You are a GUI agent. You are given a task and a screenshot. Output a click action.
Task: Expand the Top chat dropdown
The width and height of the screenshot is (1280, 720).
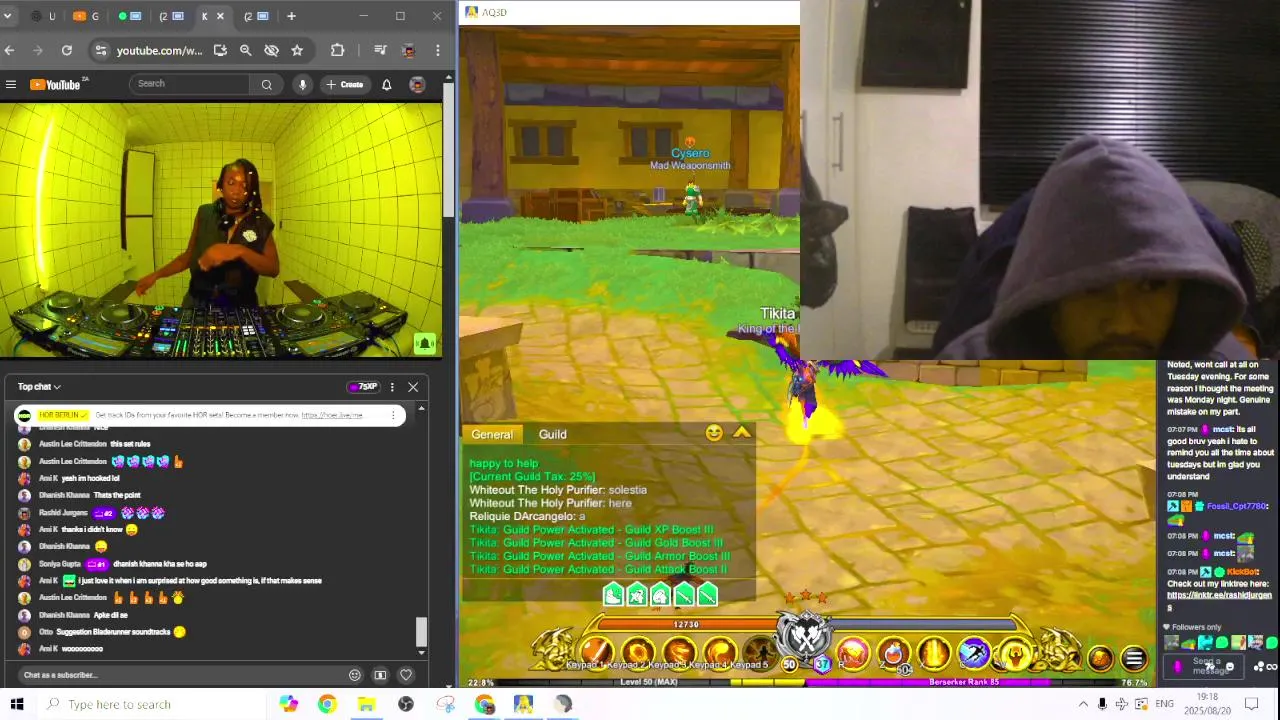(x=39, y=387)
